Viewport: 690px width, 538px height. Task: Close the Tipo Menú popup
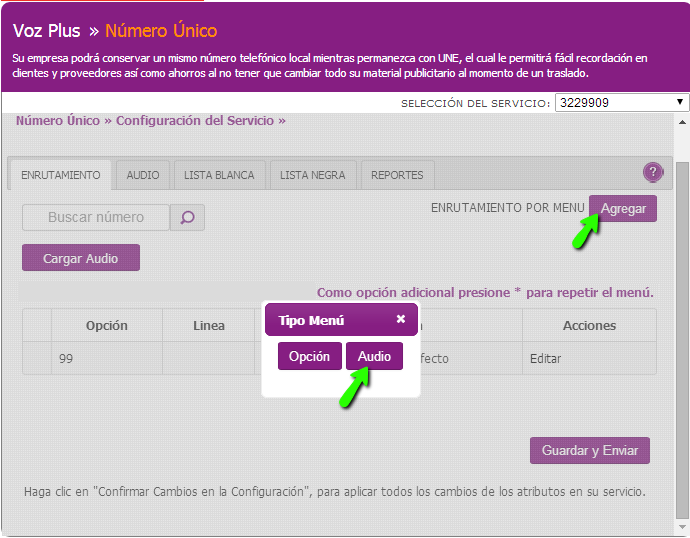click(x=400, y=319)
